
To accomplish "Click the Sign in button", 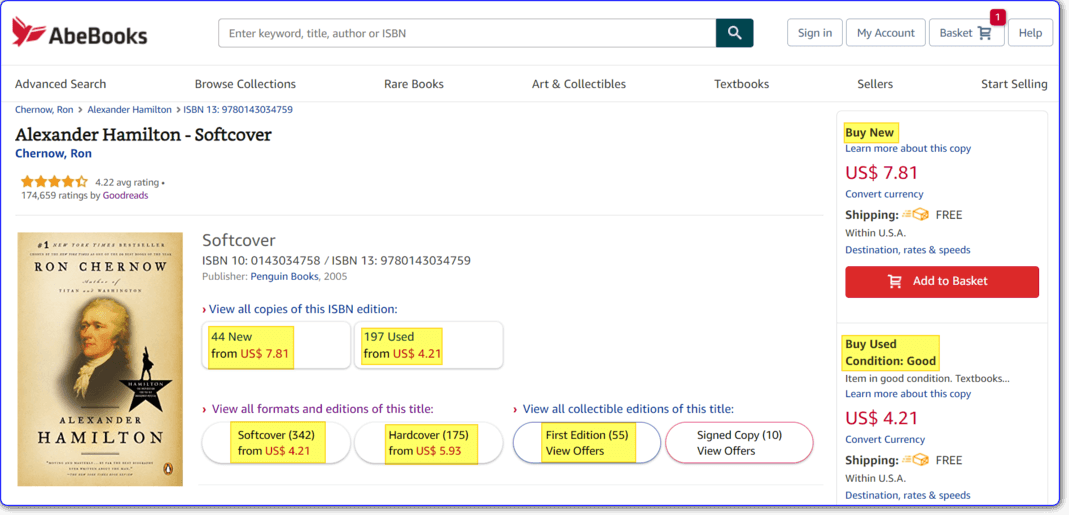I will (x=815, y=33).
